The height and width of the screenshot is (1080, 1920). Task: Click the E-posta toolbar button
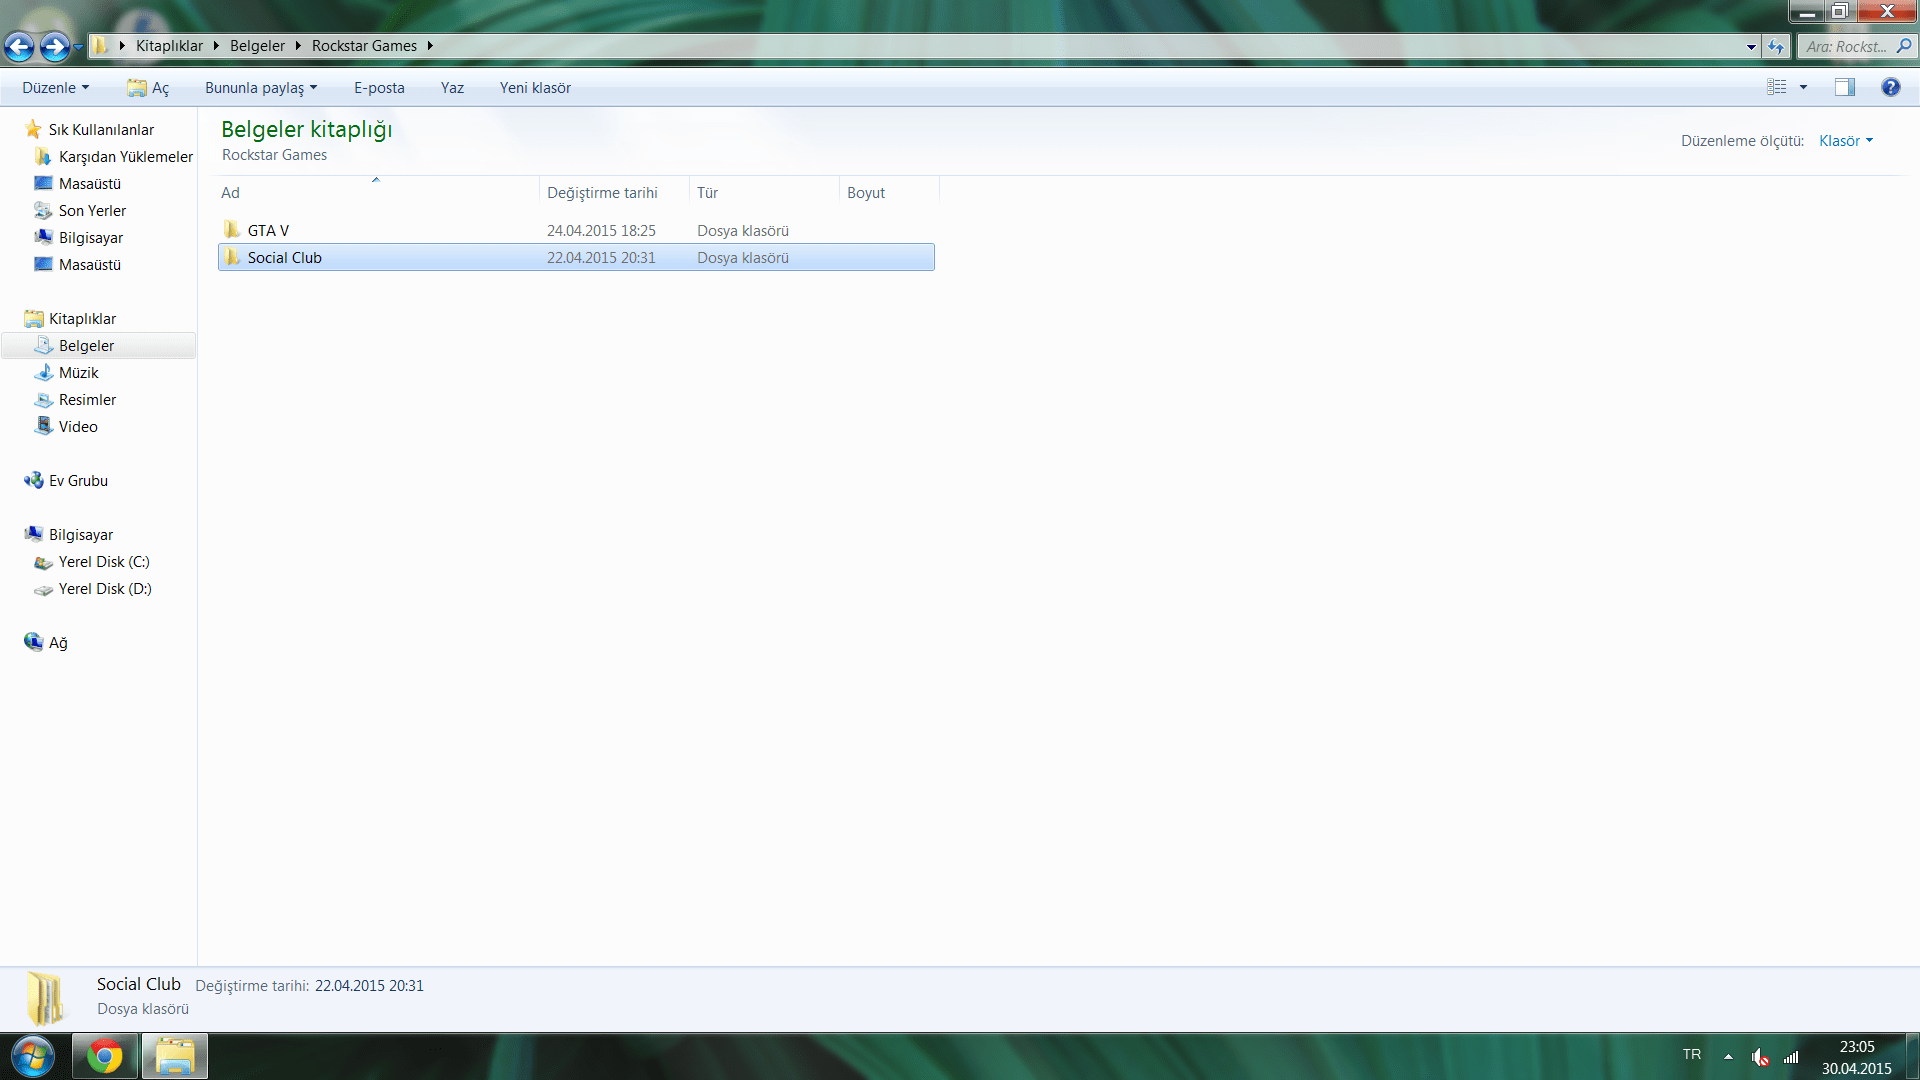379,87
